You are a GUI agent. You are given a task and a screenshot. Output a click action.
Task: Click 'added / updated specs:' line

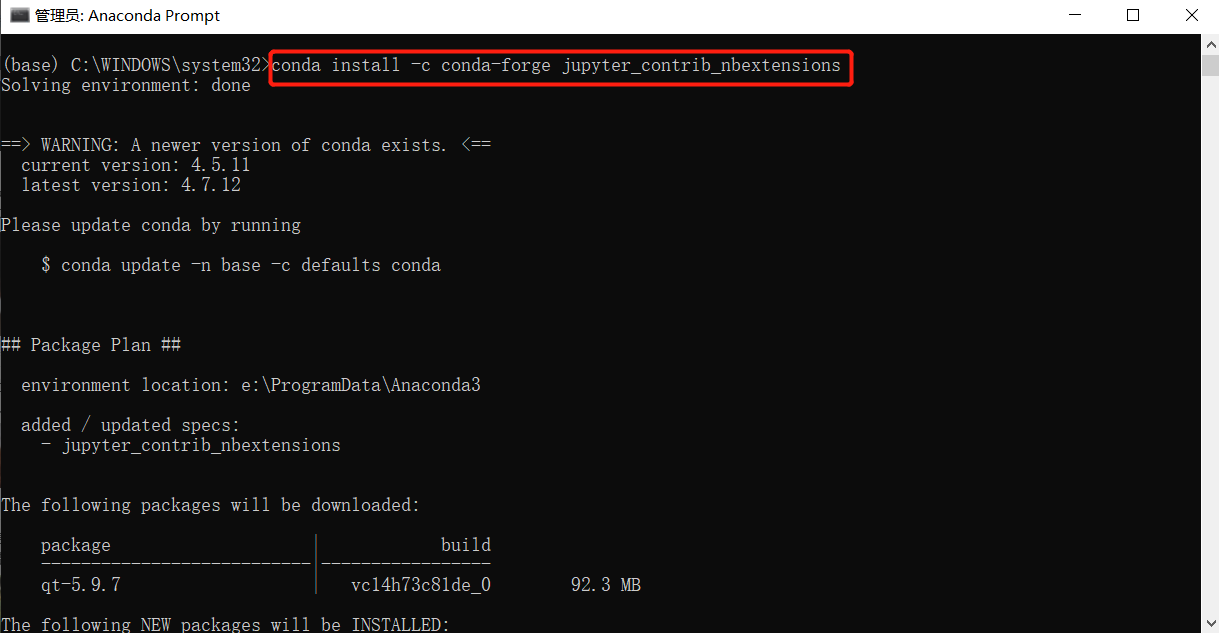click(x=131, y=425)
